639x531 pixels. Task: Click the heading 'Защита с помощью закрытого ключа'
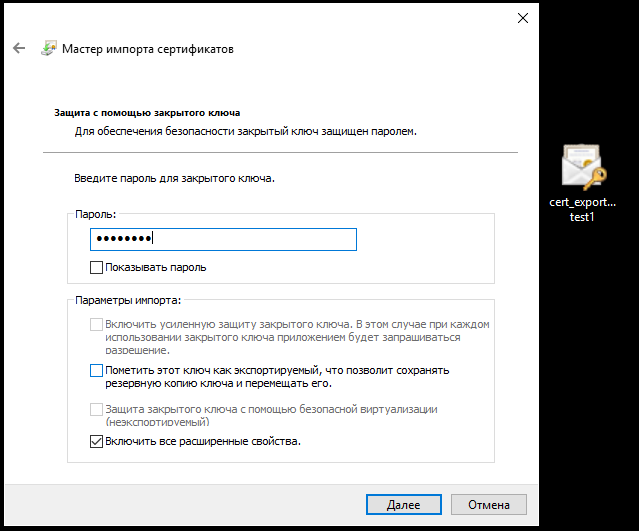[x=147, y=114]
